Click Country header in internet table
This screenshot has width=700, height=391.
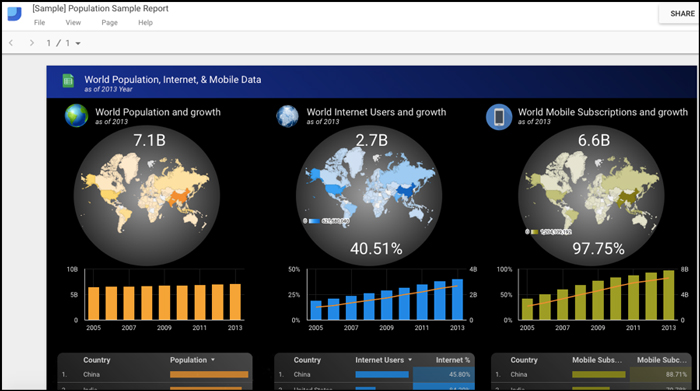(x=307, y=360)
